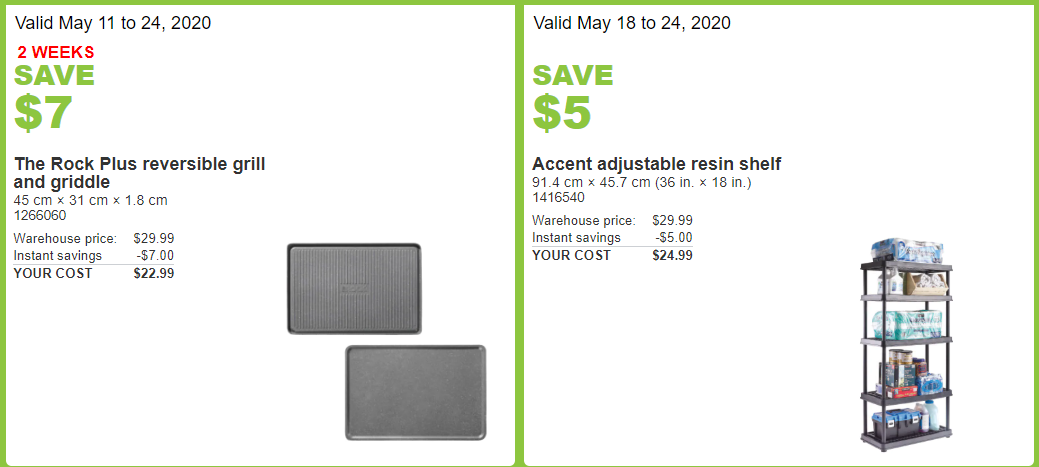Click the -$5.00 instant savings amount
The image size is (1039, 467).
[x=675, y=238]
